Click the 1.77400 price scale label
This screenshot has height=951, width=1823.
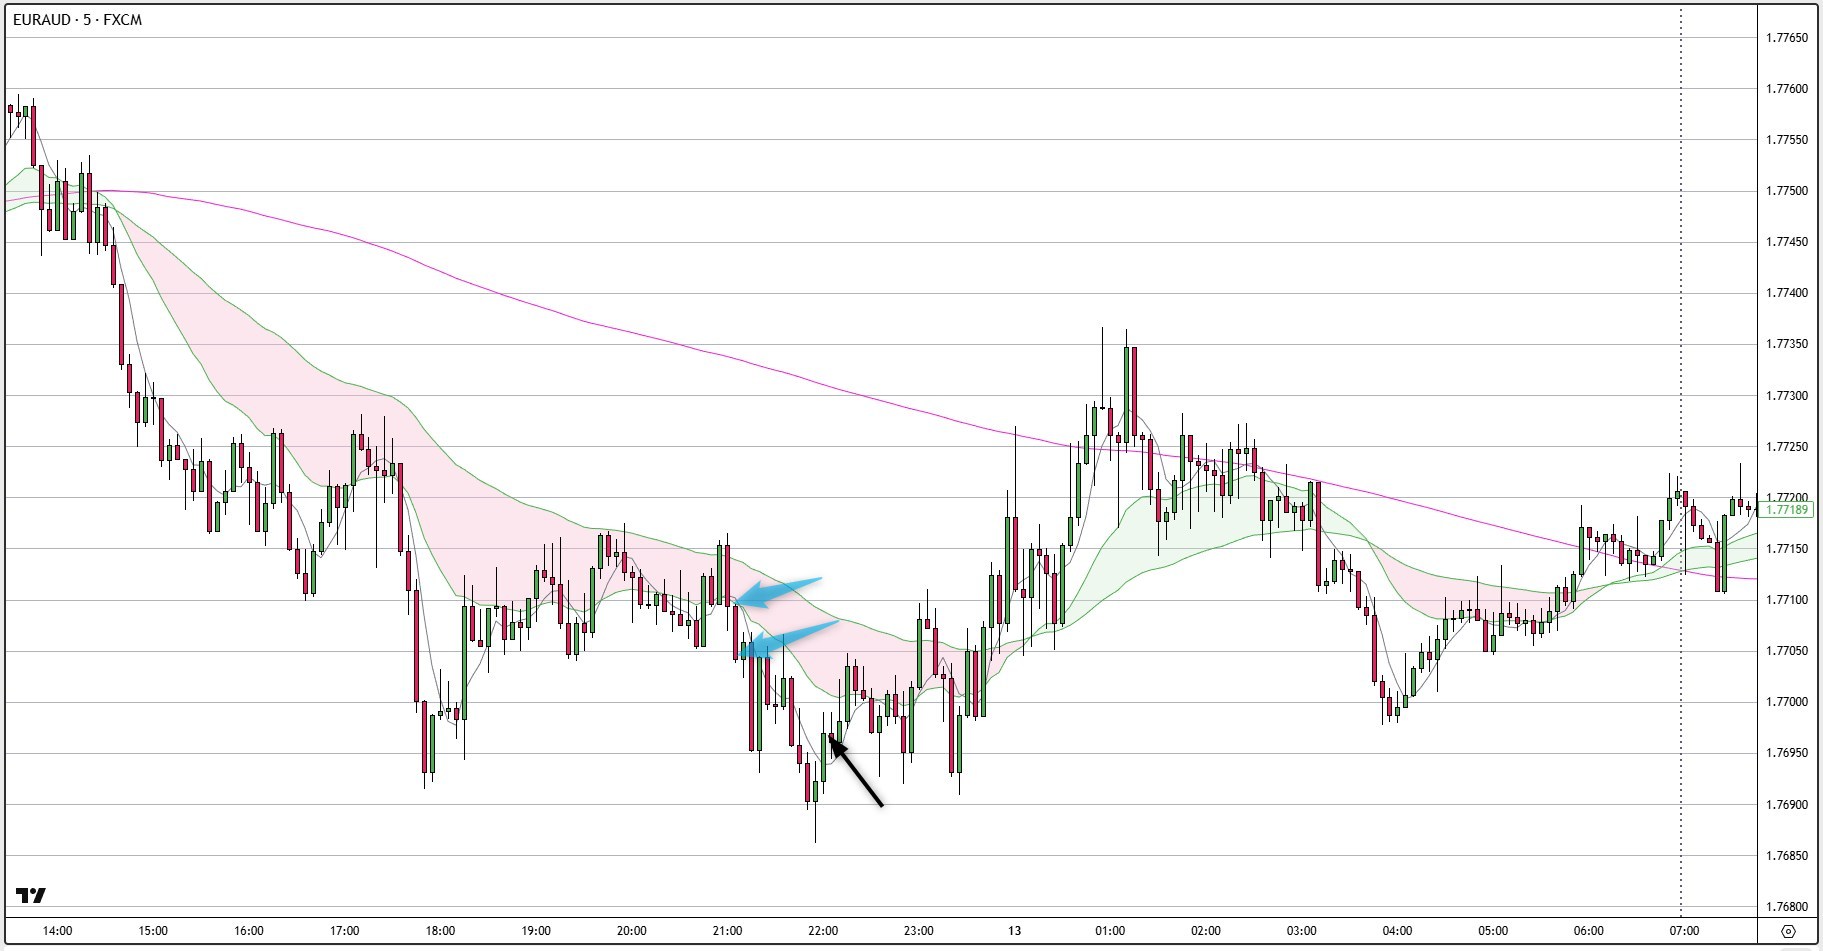pos(1787,293)
